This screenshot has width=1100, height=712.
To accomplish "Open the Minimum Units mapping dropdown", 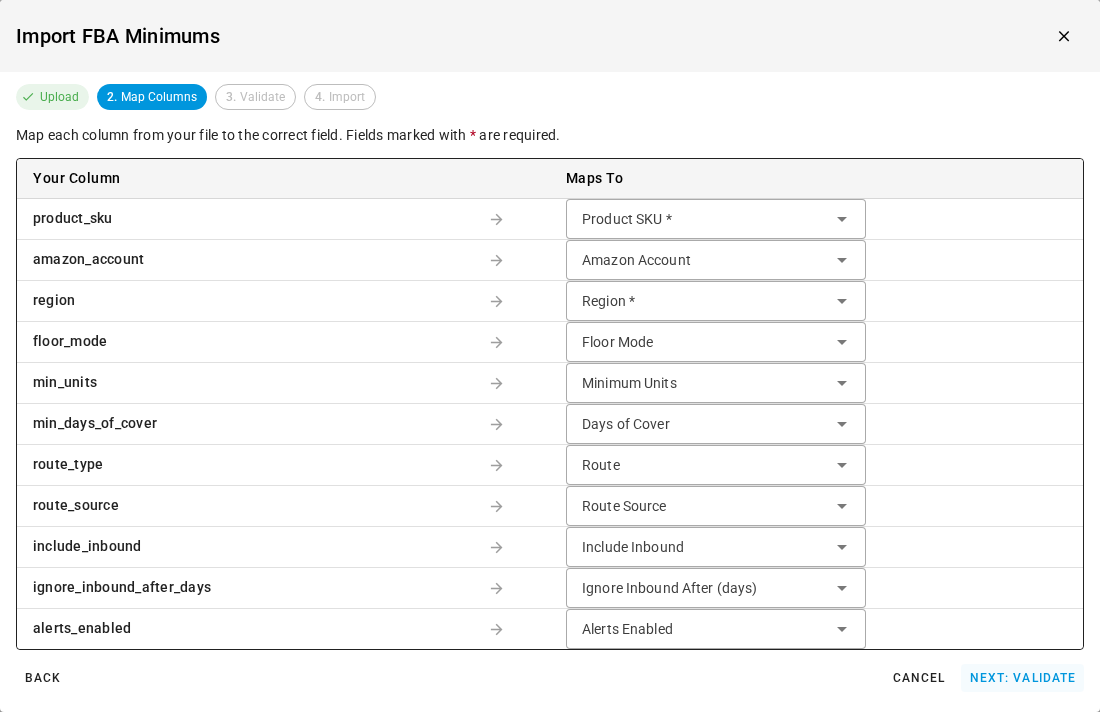I will click(x=716, y=383).
